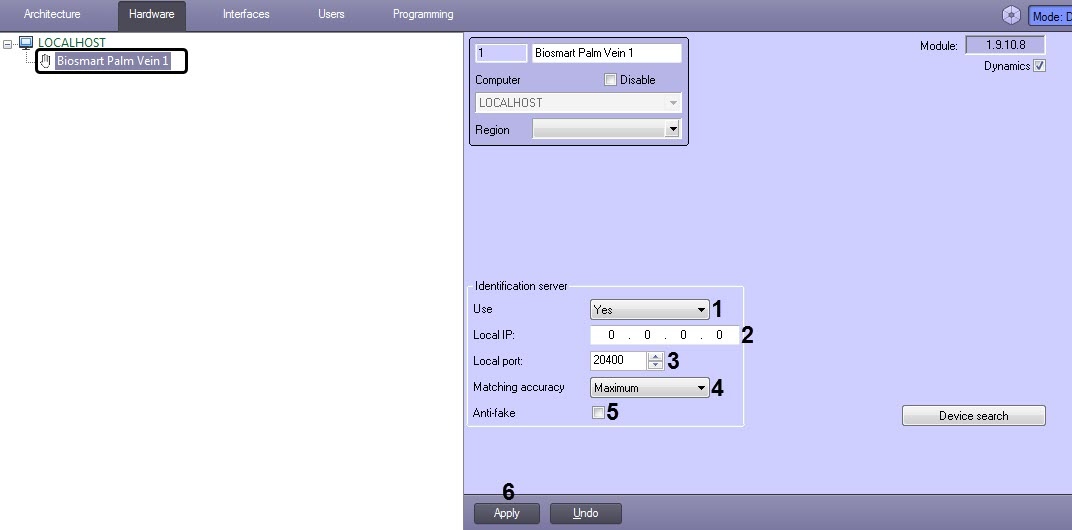Increase the Local port value
This screenshot has width=1072, height=530.
656,356
